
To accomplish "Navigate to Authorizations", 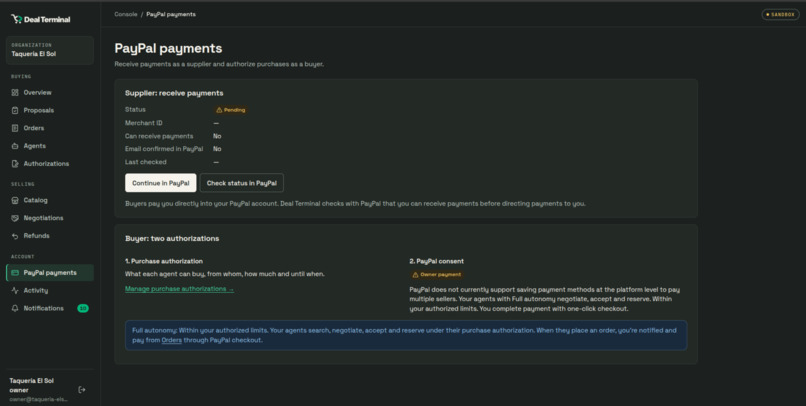I will [x=50, y=163].
